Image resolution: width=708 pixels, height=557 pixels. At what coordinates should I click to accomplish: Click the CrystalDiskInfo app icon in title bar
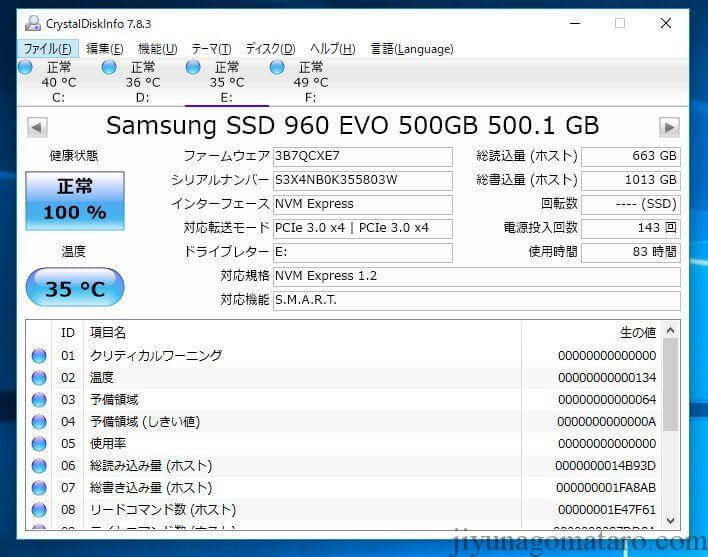[33, 23]
